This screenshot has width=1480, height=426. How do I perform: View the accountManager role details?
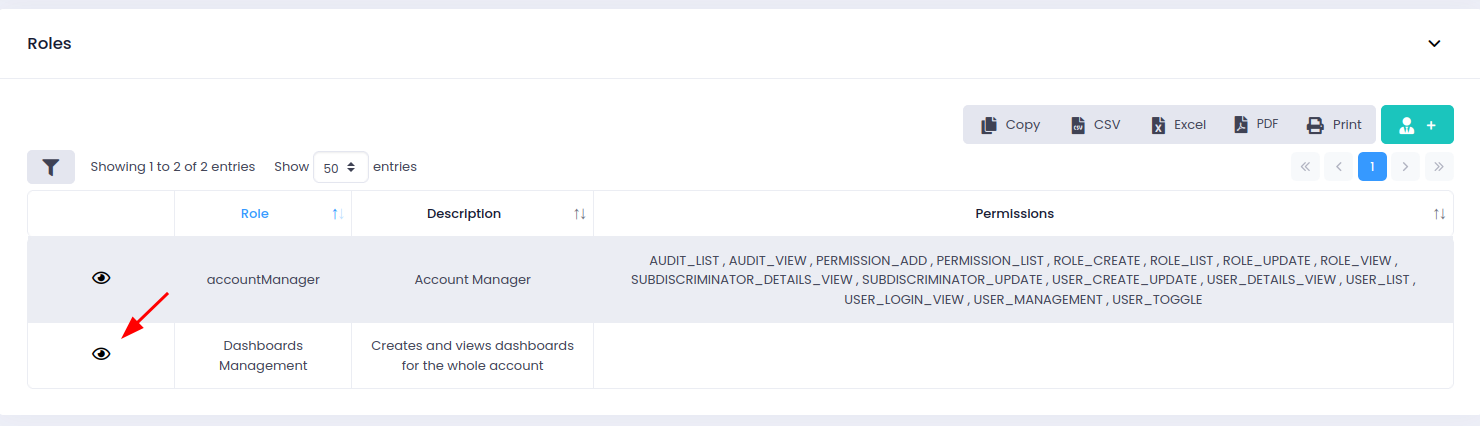pyautogui.click(x=101, y=279)
